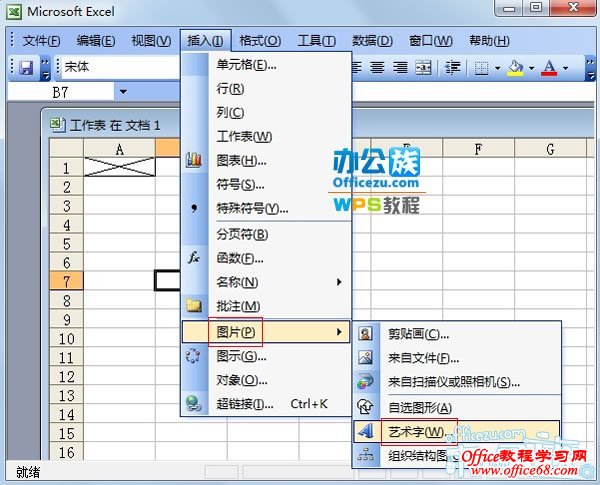
Task: Select column F header
Action: pyautogui.click(x=478, y=149)
